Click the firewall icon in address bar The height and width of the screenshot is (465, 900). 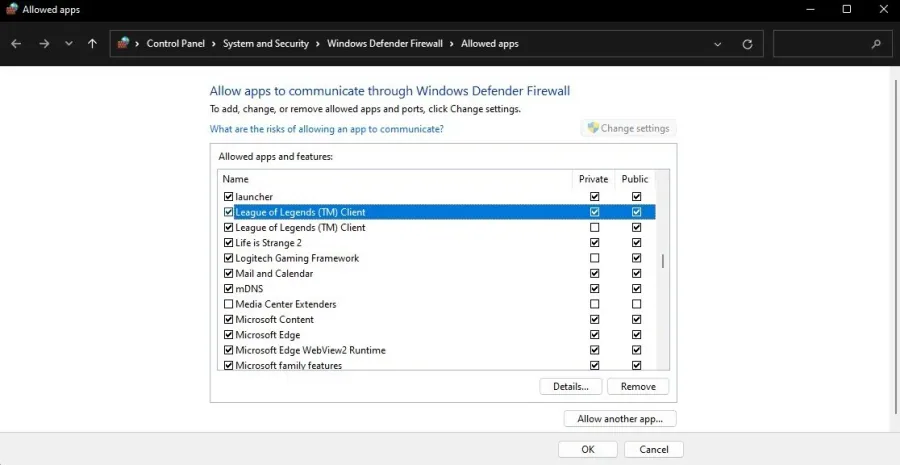(123, 44)
